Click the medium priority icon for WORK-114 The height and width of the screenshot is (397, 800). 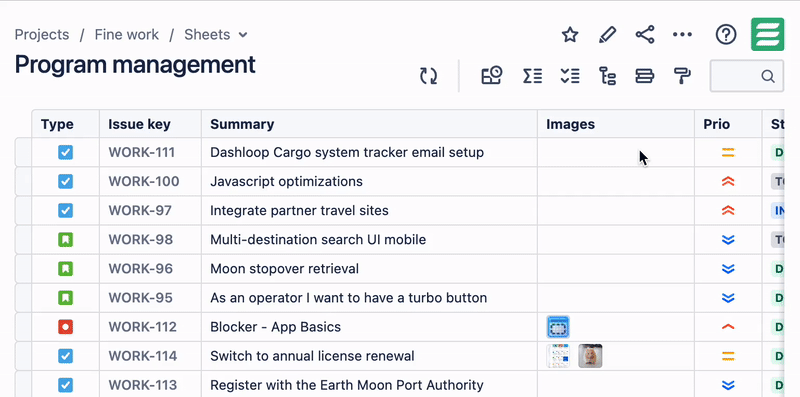click(x=728, y=356)
